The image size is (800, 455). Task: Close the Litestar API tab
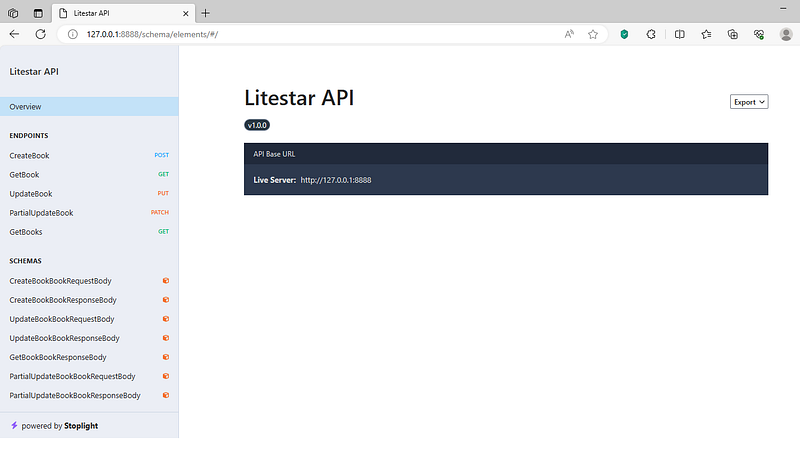(x=186, y=14)
